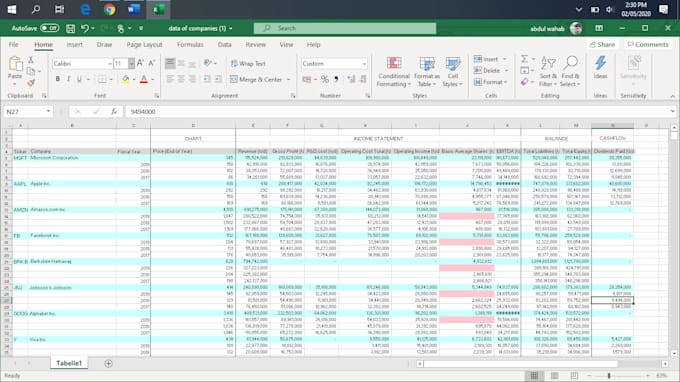The height and width of the screenshot is (382, 680).
Task: Open Google Chrome from the taskbar
Action: coord(110,10)
